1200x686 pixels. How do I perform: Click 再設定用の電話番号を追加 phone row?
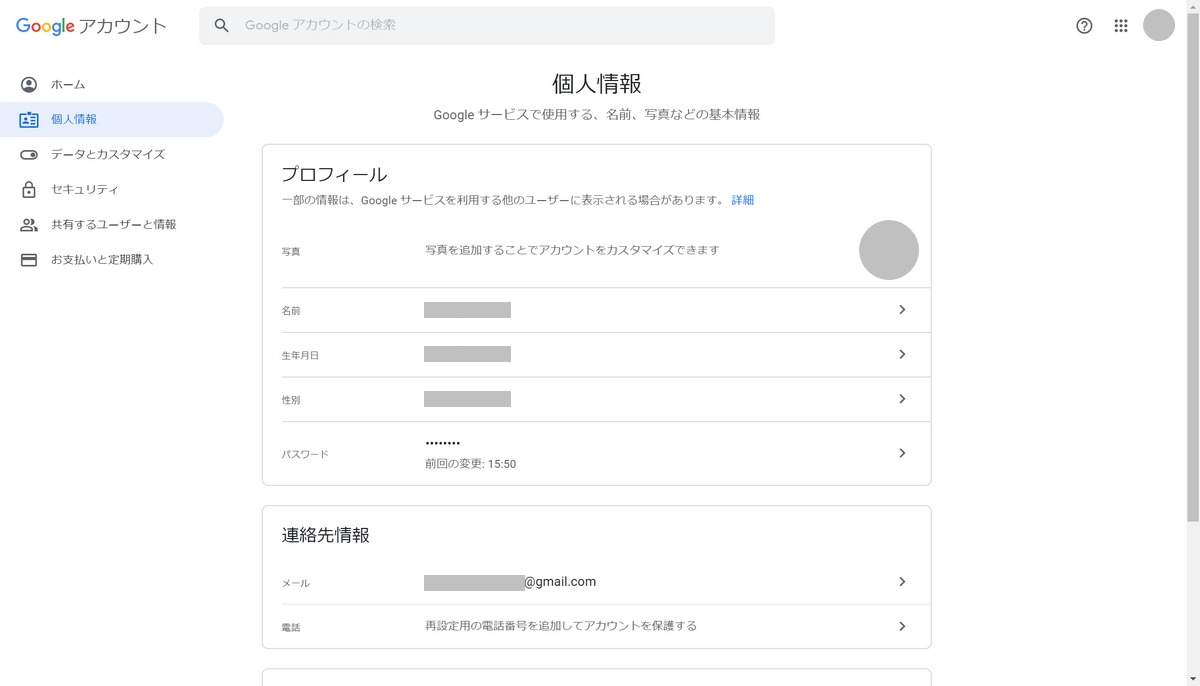tap(561, 626)
